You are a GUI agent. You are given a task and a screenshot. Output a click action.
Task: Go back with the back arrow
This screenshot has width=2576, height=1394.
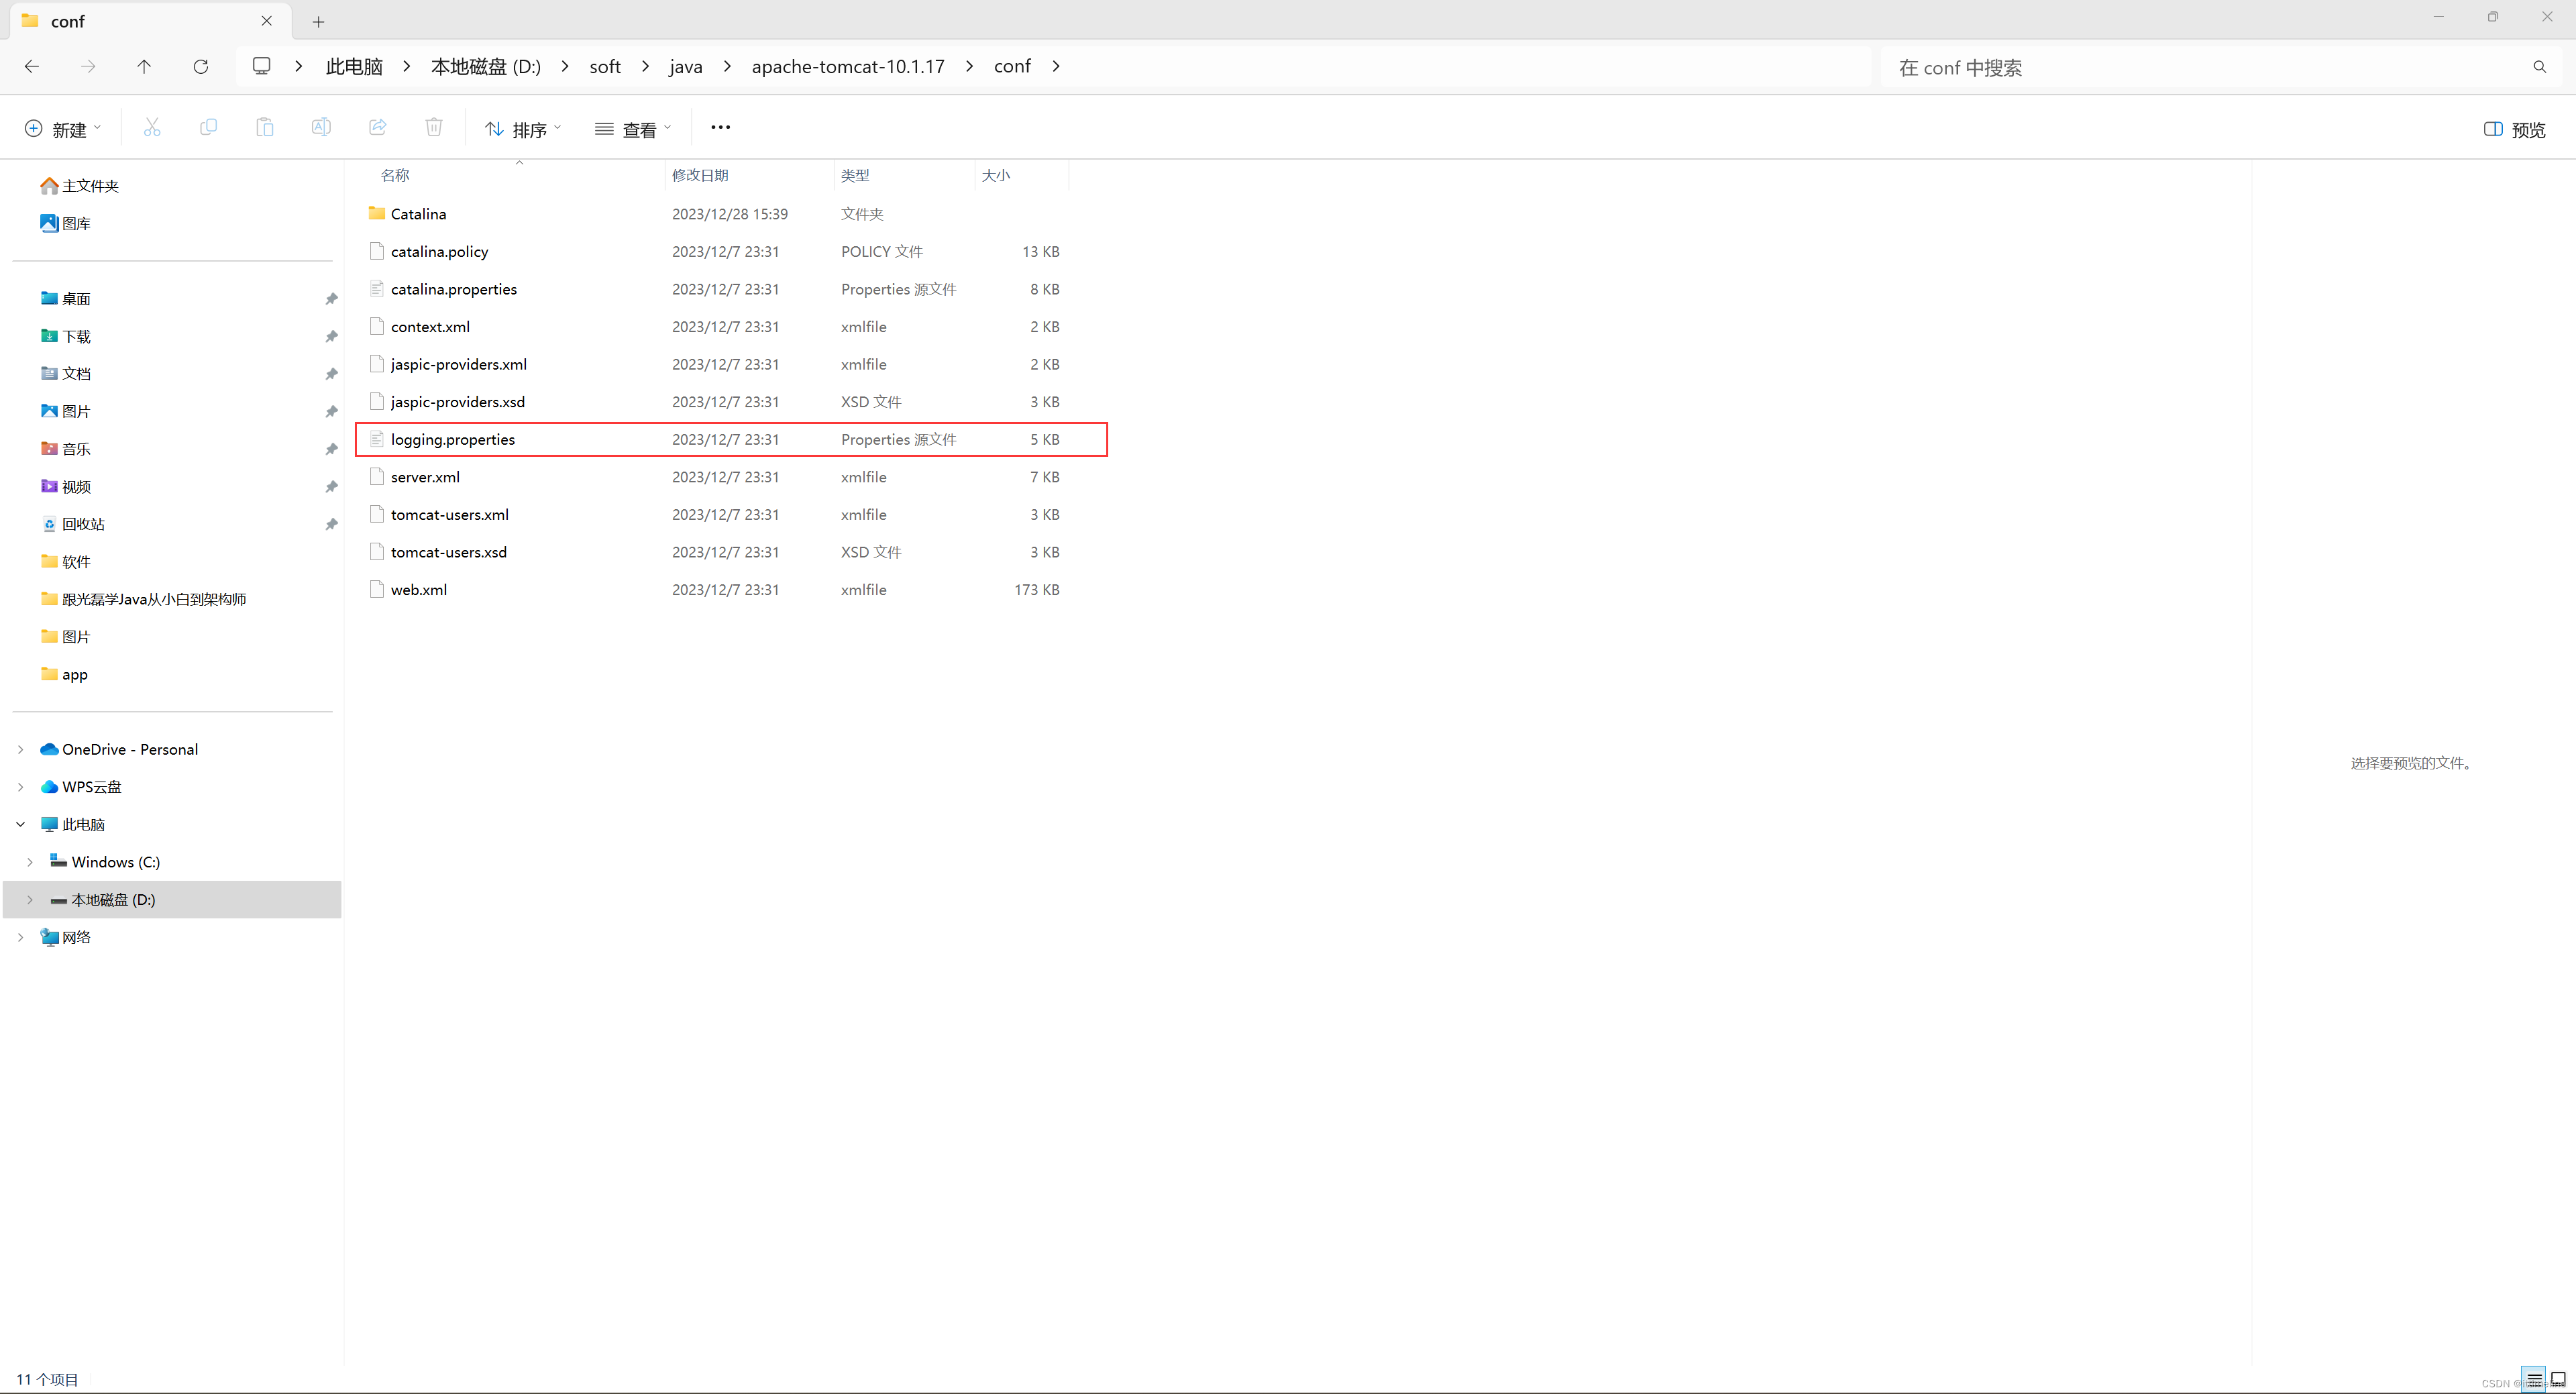32,66
